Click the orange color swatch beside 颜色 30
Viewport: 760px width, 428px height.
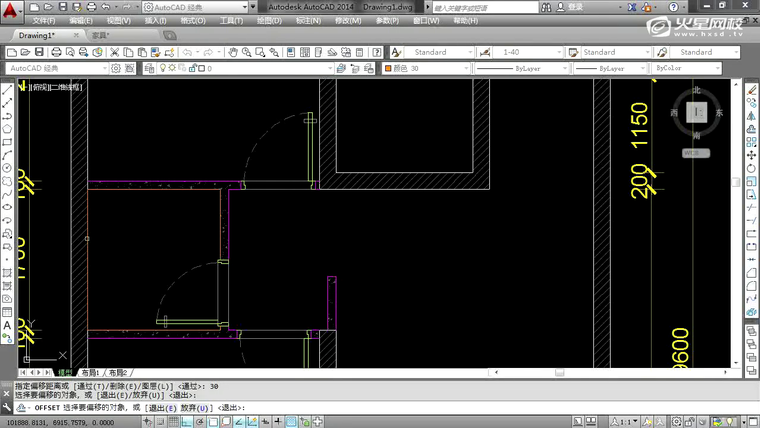click(x=388, y=69)
